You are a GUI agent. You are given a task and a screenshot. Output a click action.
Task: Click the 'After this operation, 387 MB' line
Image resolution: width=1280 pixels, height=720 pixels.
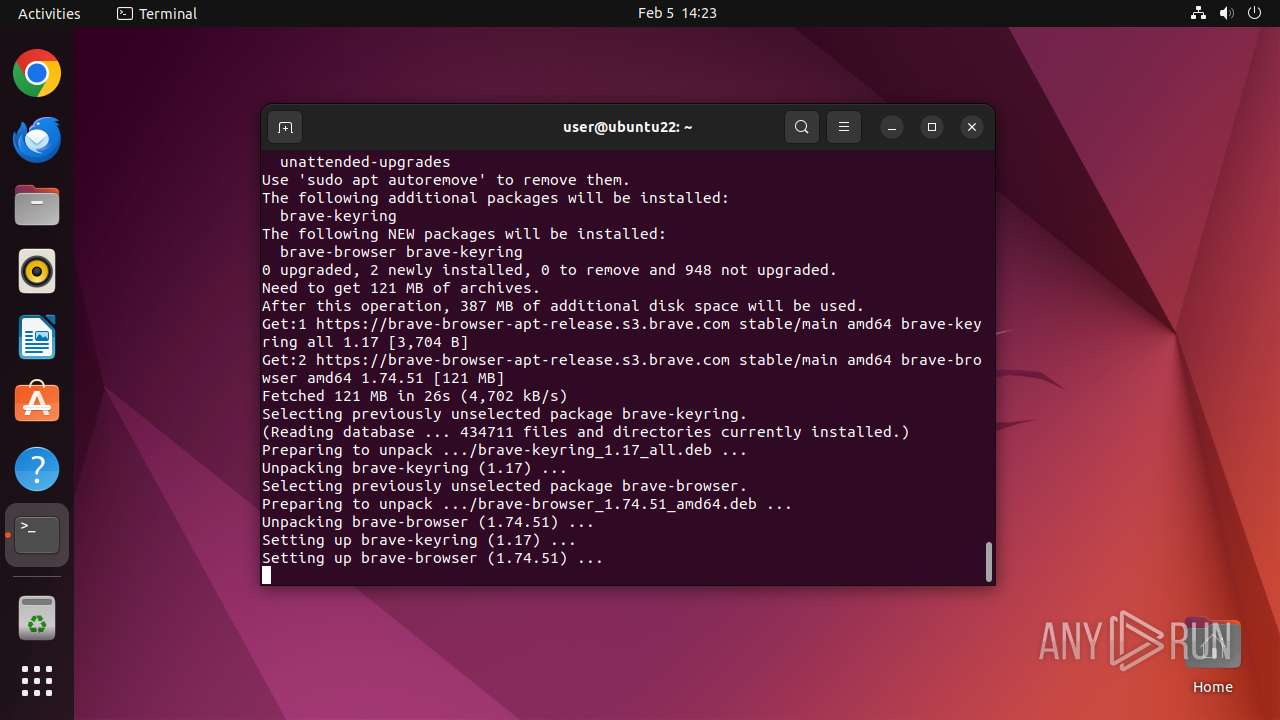(563, 306)
